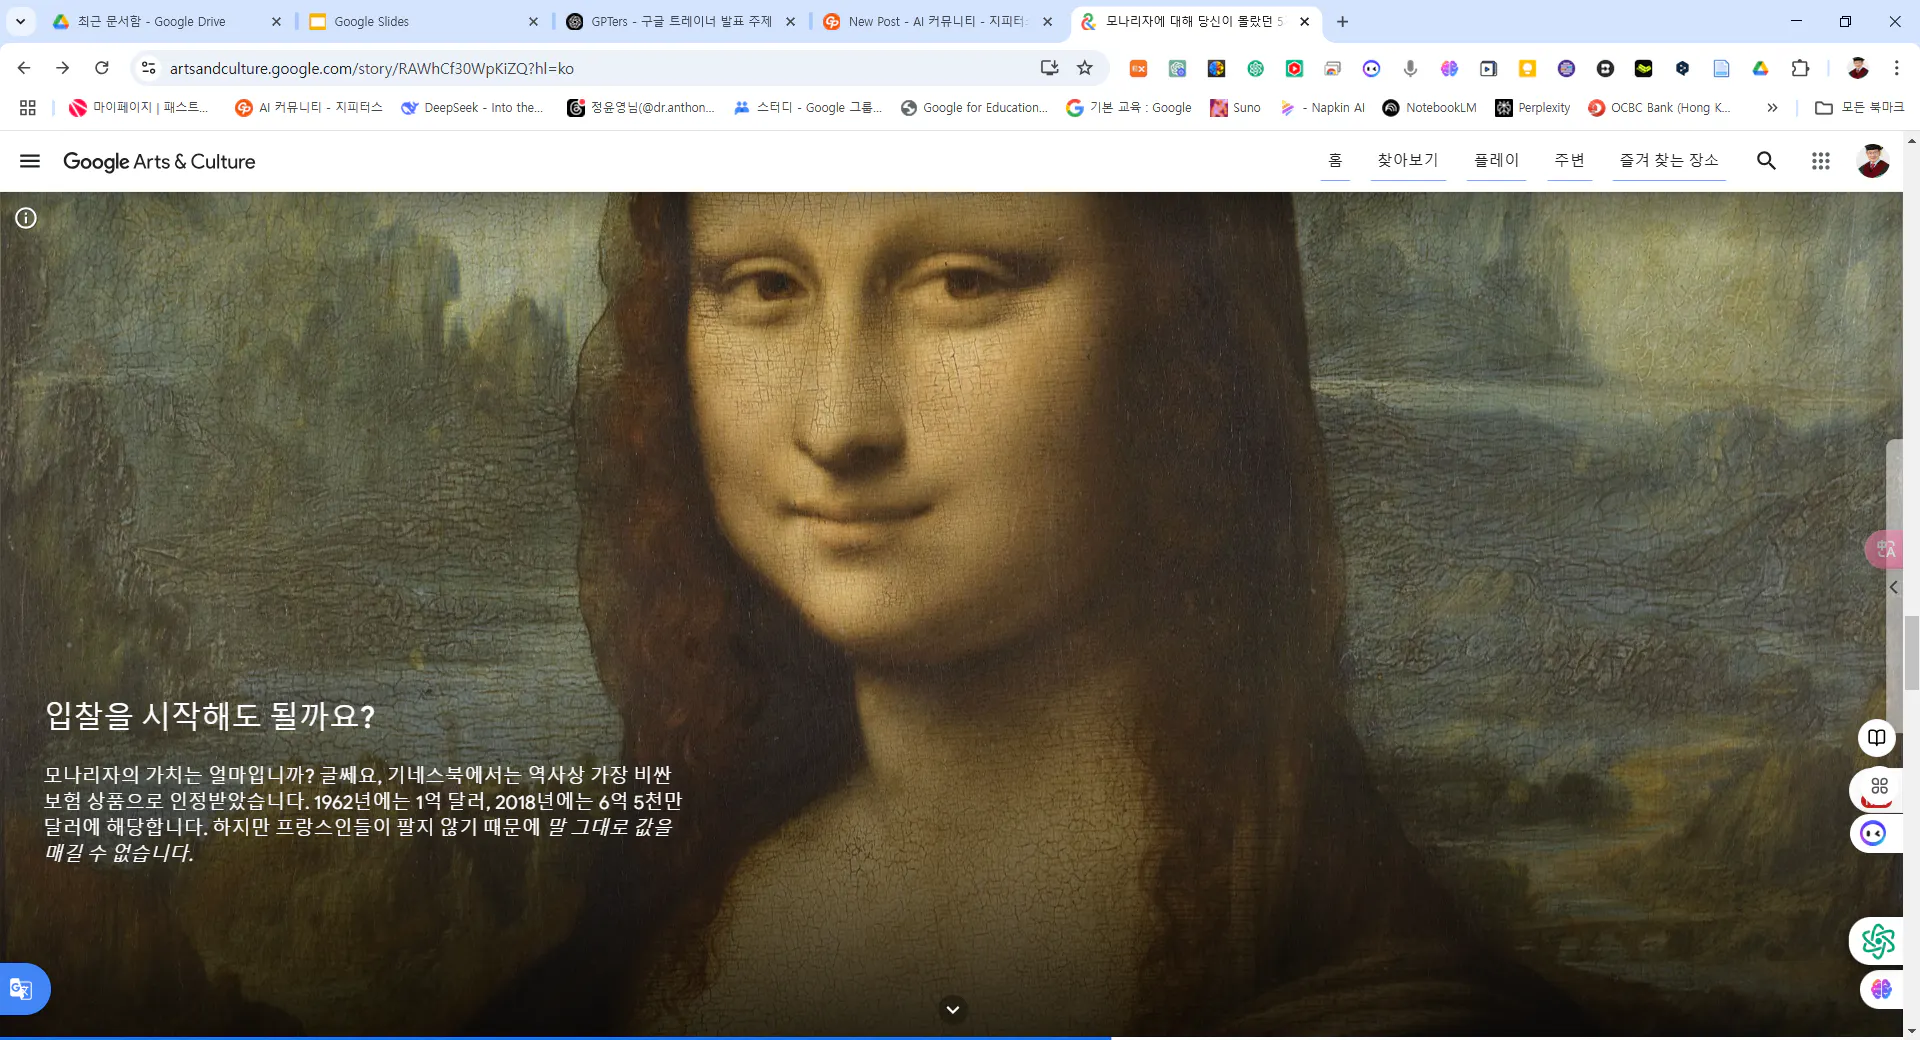Click the scrollbar down arrow
Screen dimensions: 1920x1040
(1911, 1030)
